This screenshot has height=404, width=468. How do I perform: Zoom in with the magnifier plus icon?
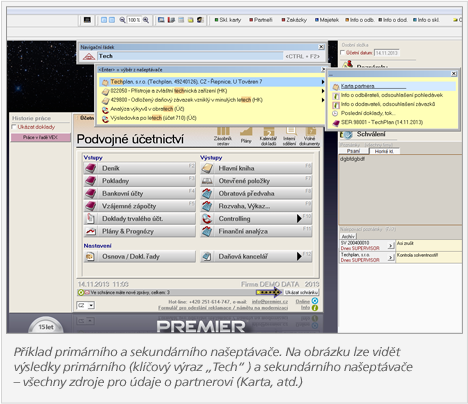click(x=146, y=20)
